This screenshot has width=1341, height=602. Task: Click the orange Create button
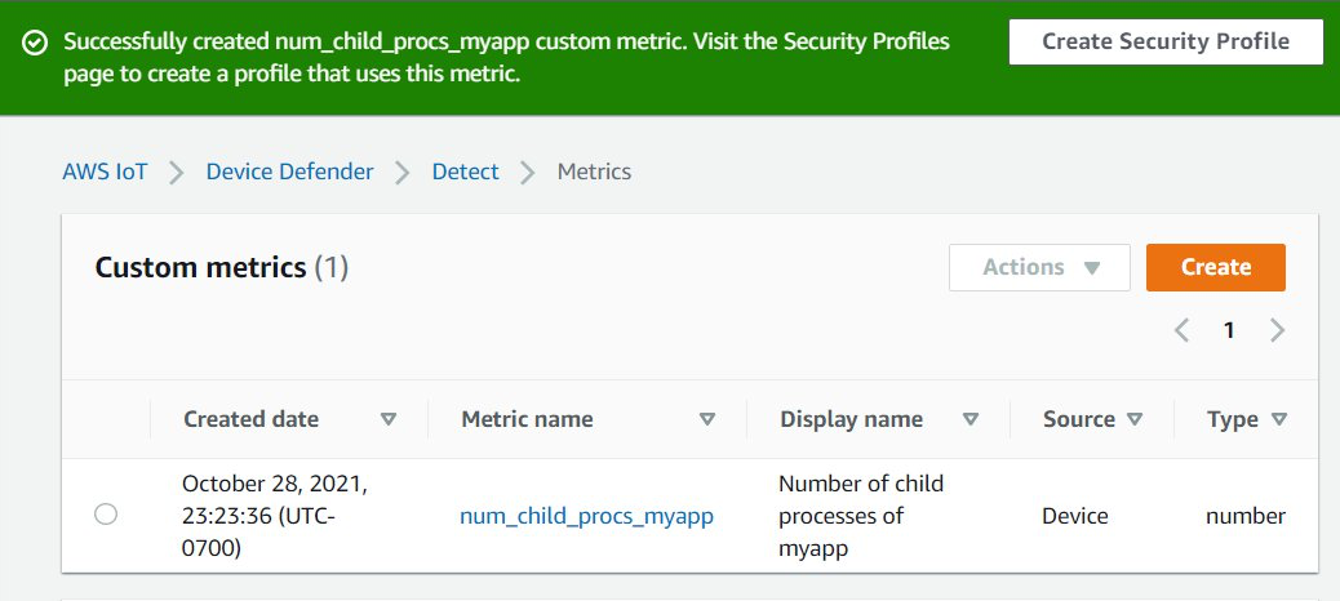tap(1215, 268)
